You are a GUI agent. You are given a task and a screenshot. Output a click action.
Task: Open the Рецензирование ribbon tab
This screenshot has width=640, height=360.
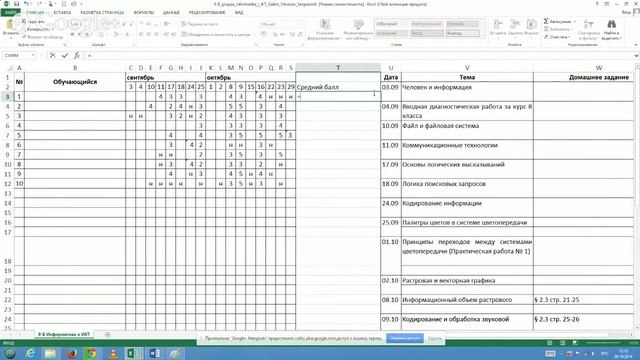[207, 12]
